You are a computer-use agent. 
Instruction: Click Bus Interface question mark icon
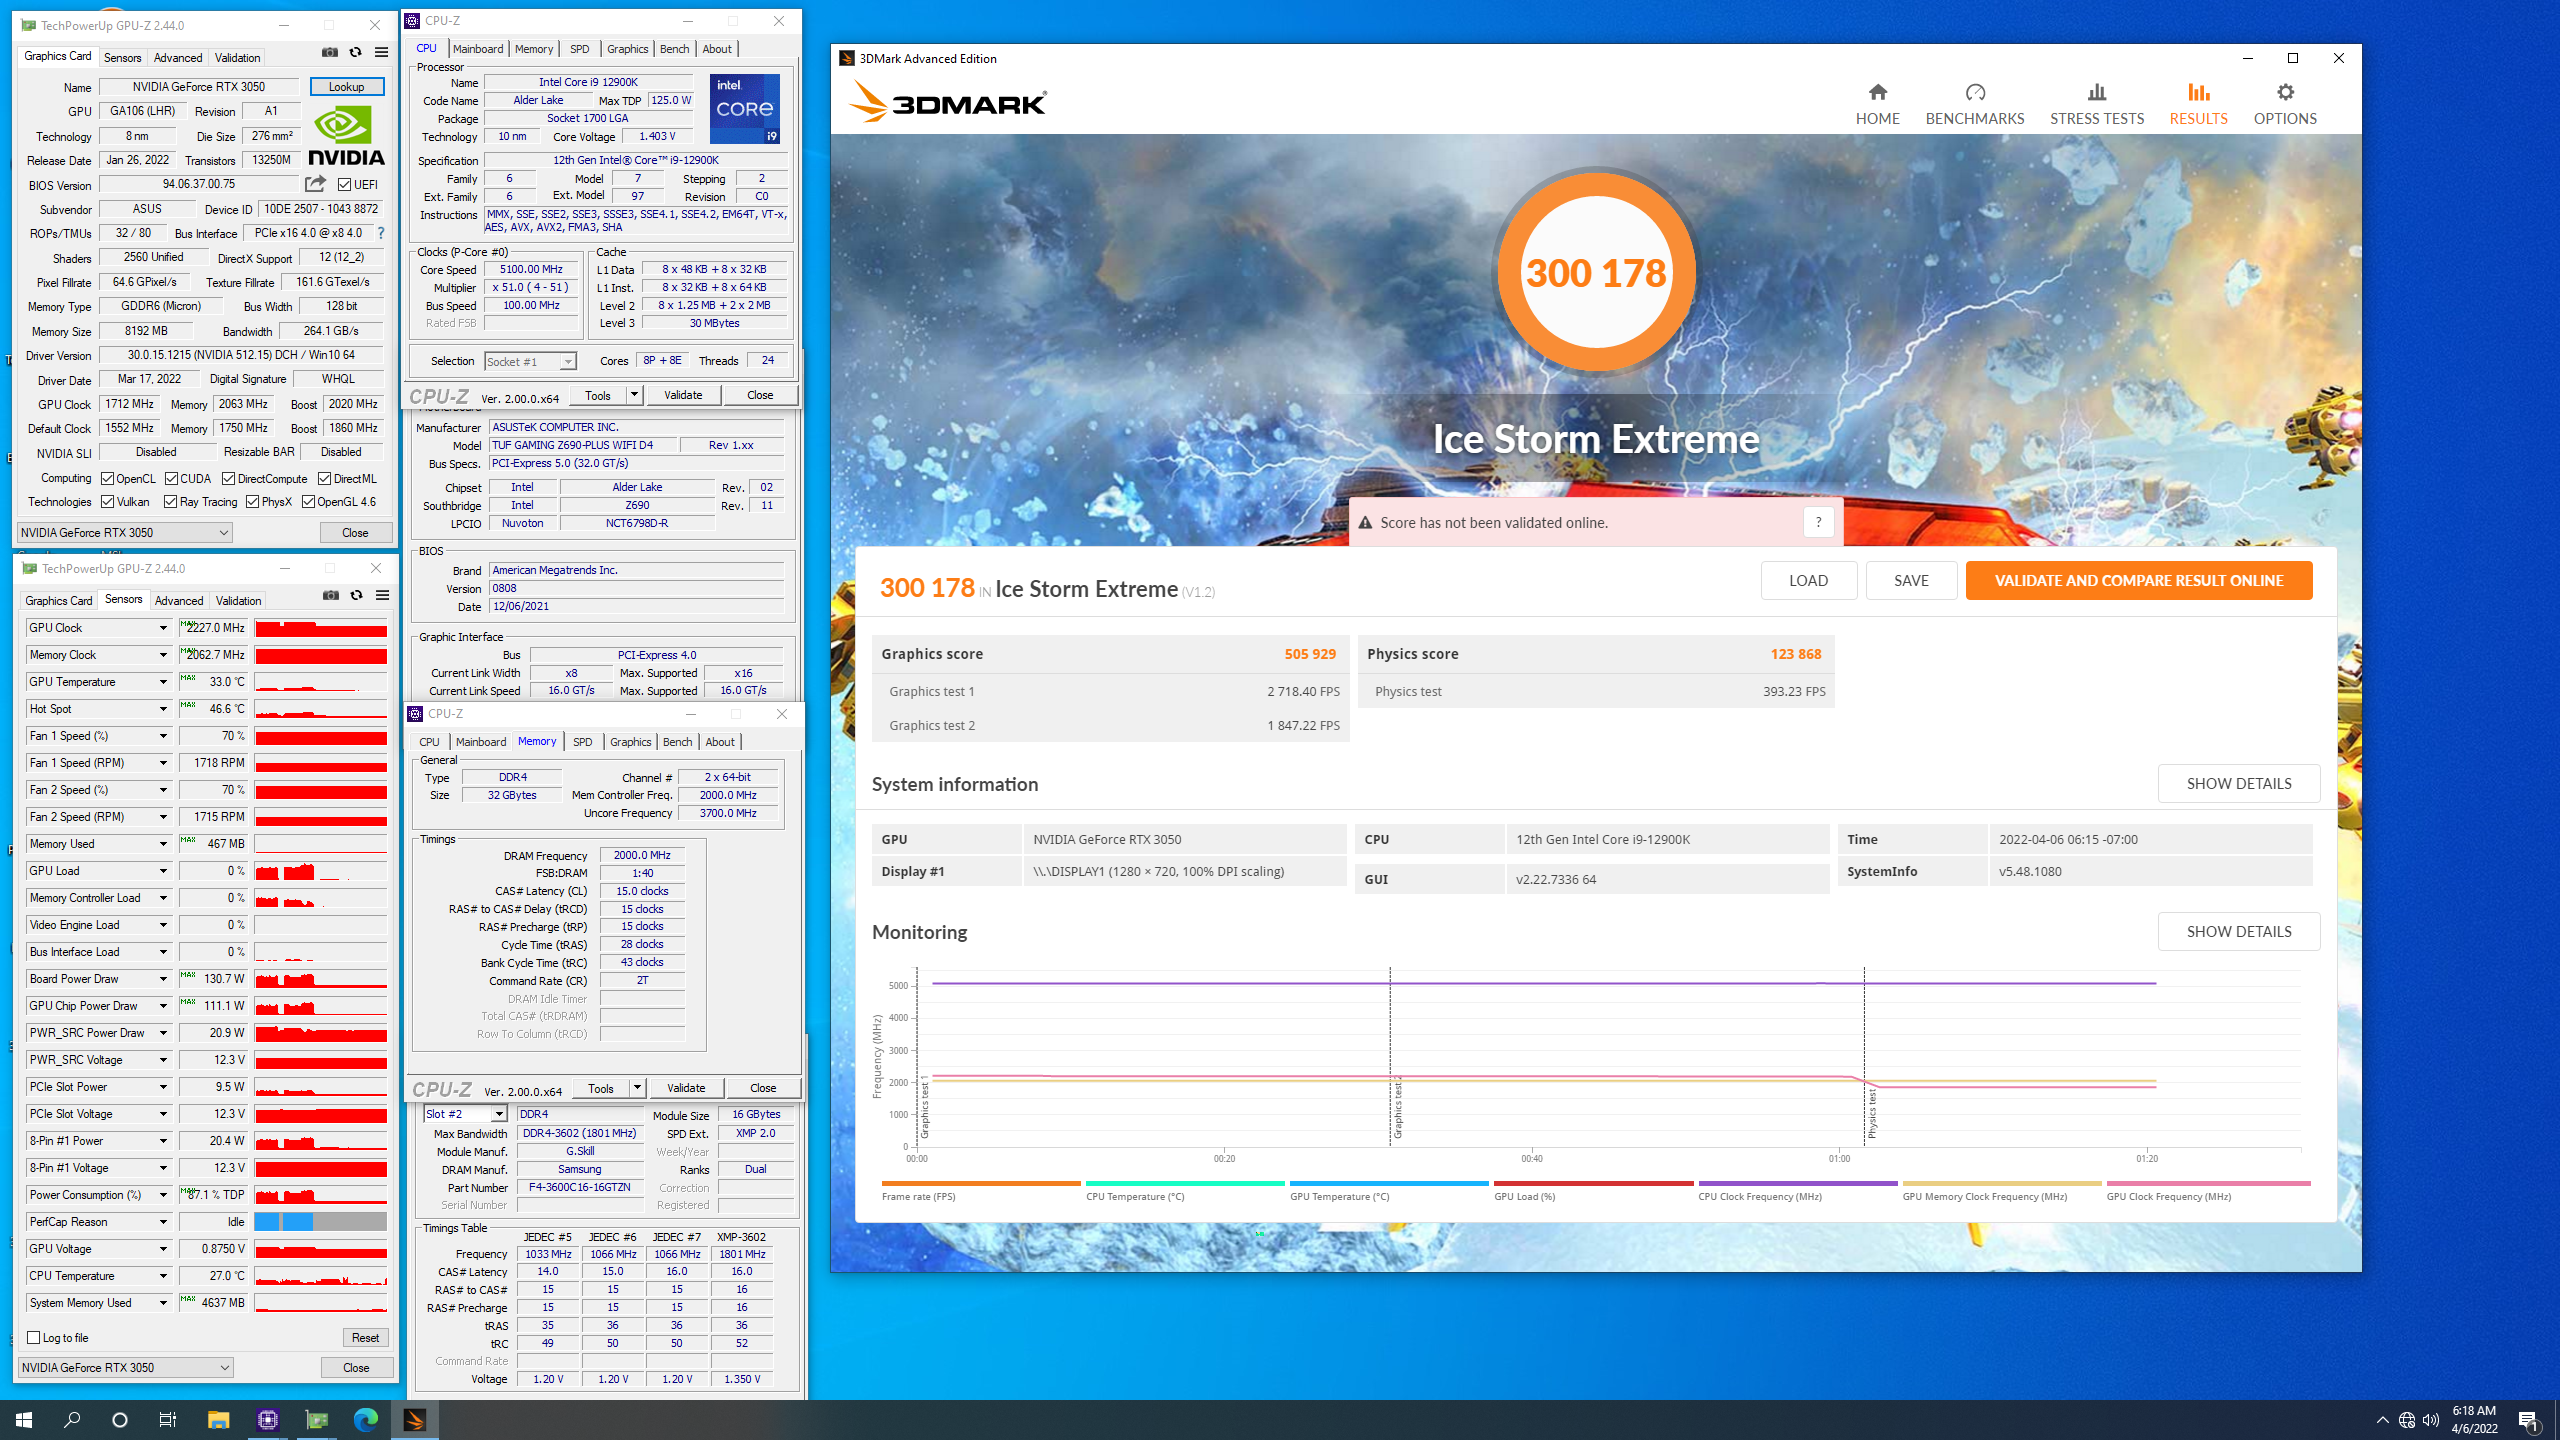click(380, 233)
